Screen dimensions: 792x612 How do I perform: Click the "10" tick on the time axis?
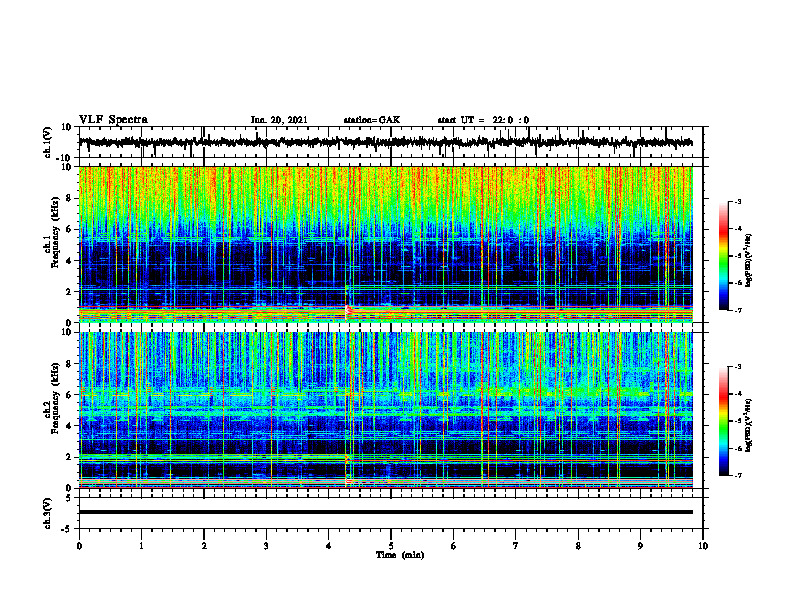point(703,546)
